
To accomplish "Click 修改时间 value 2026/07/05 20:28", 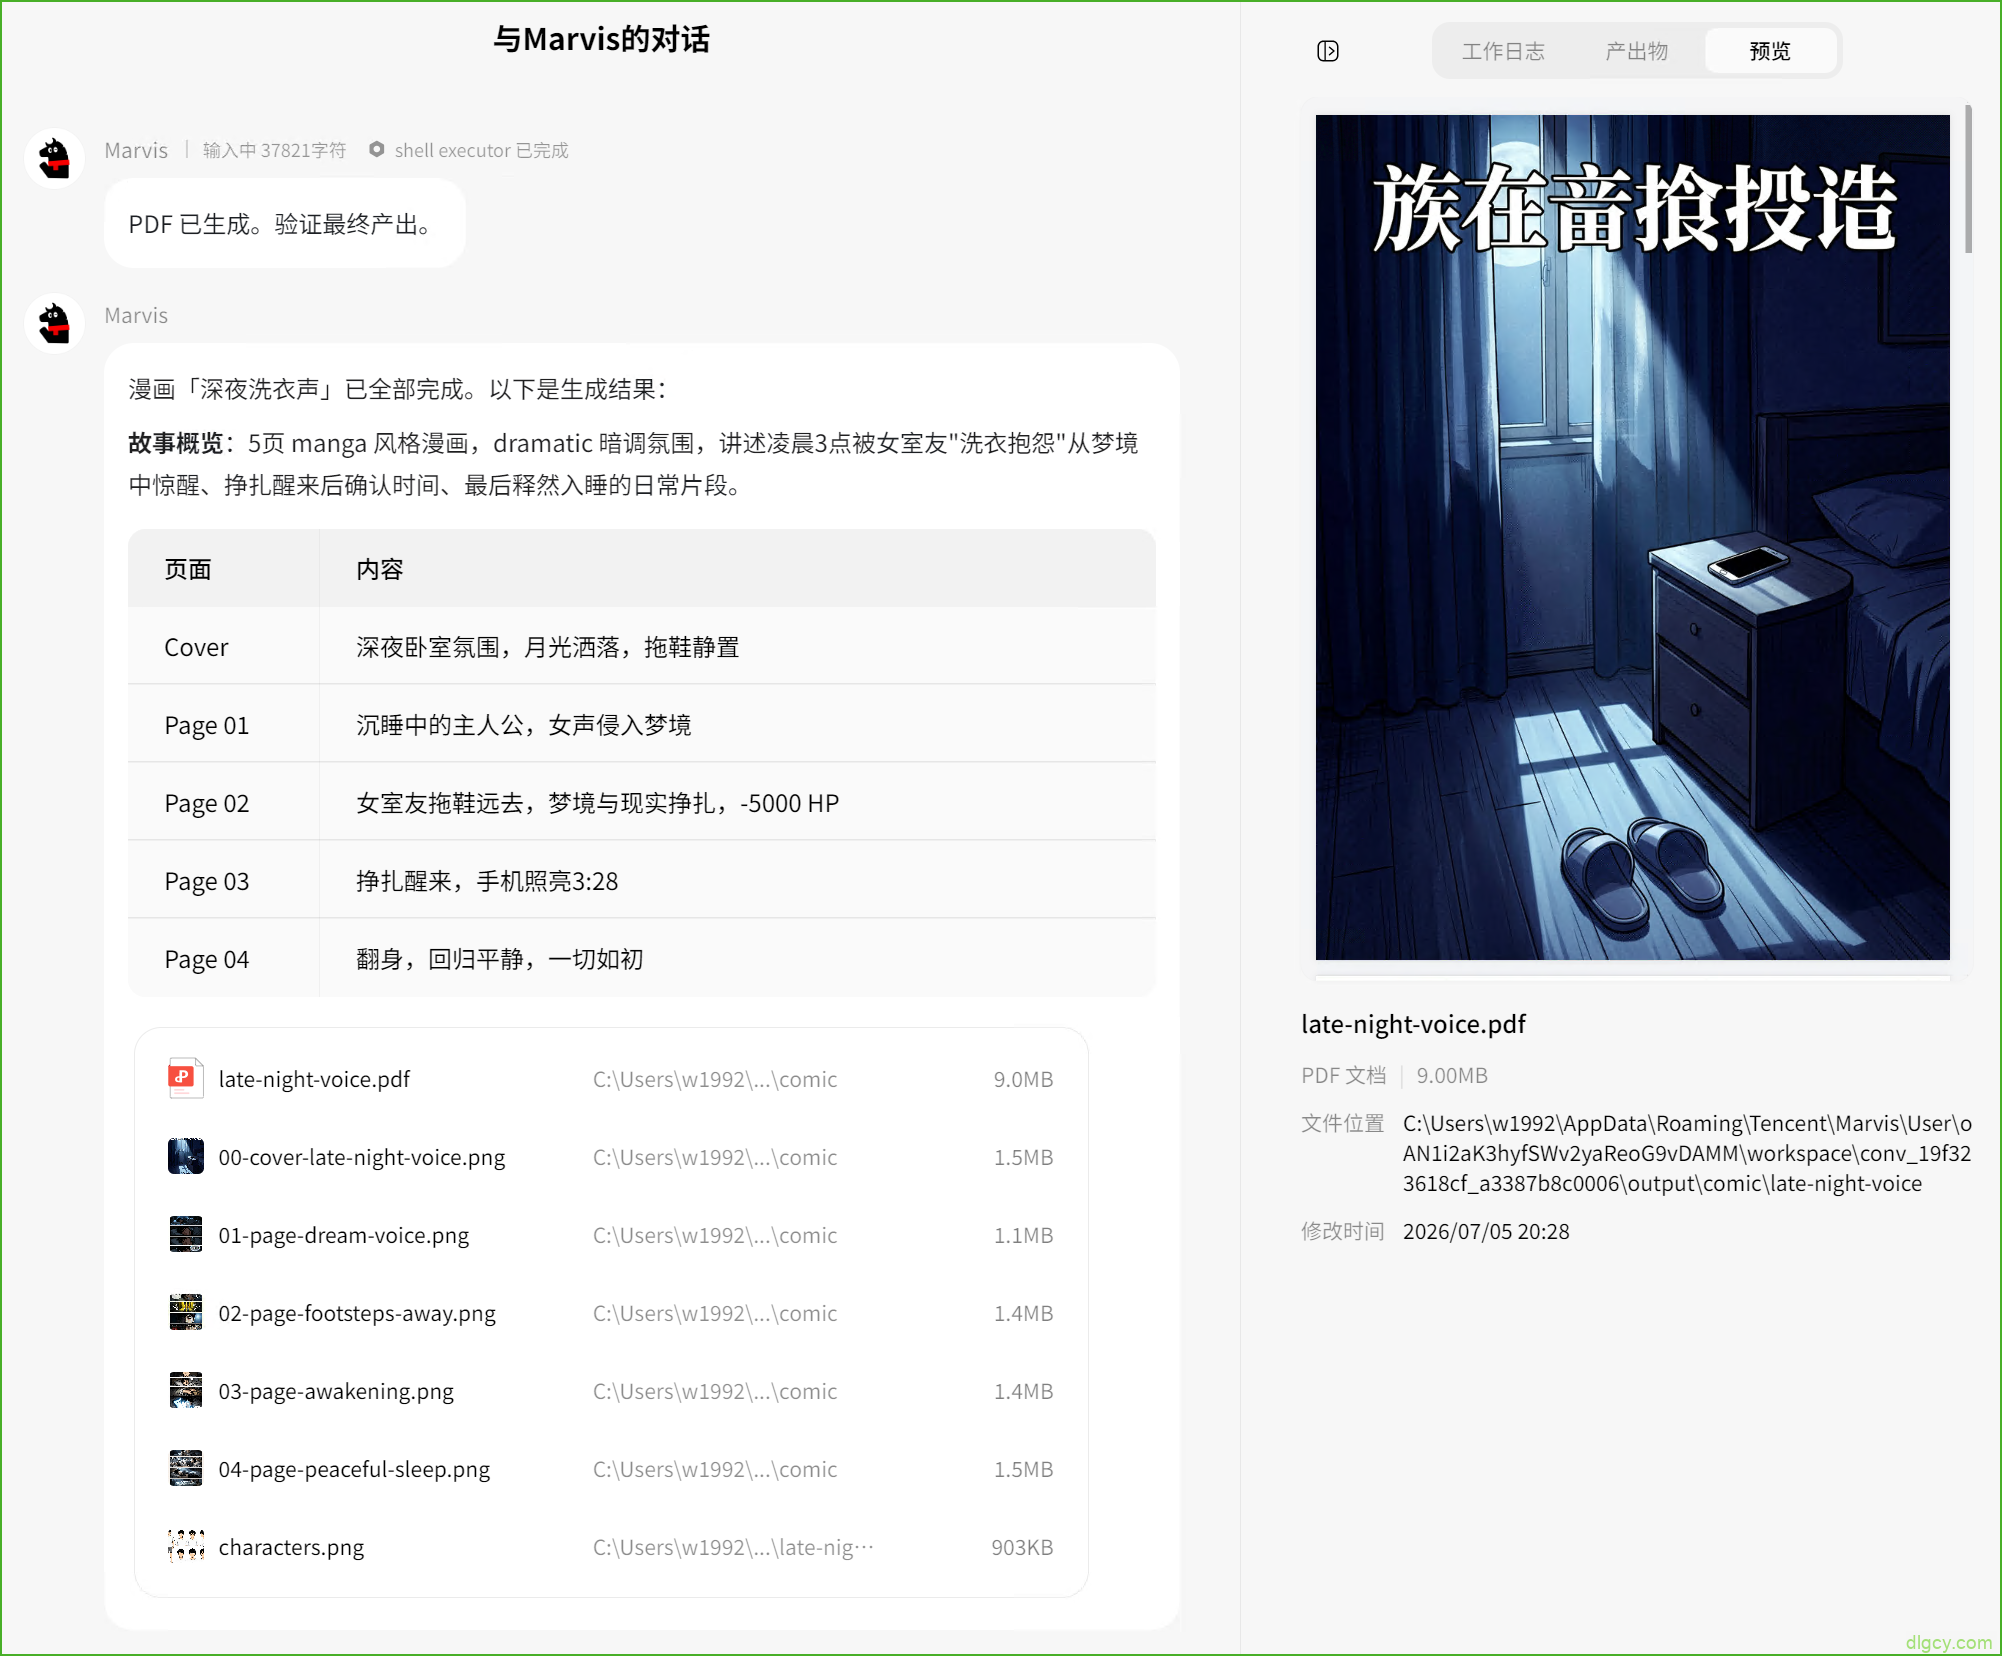I will (x=1486, y=1231).
